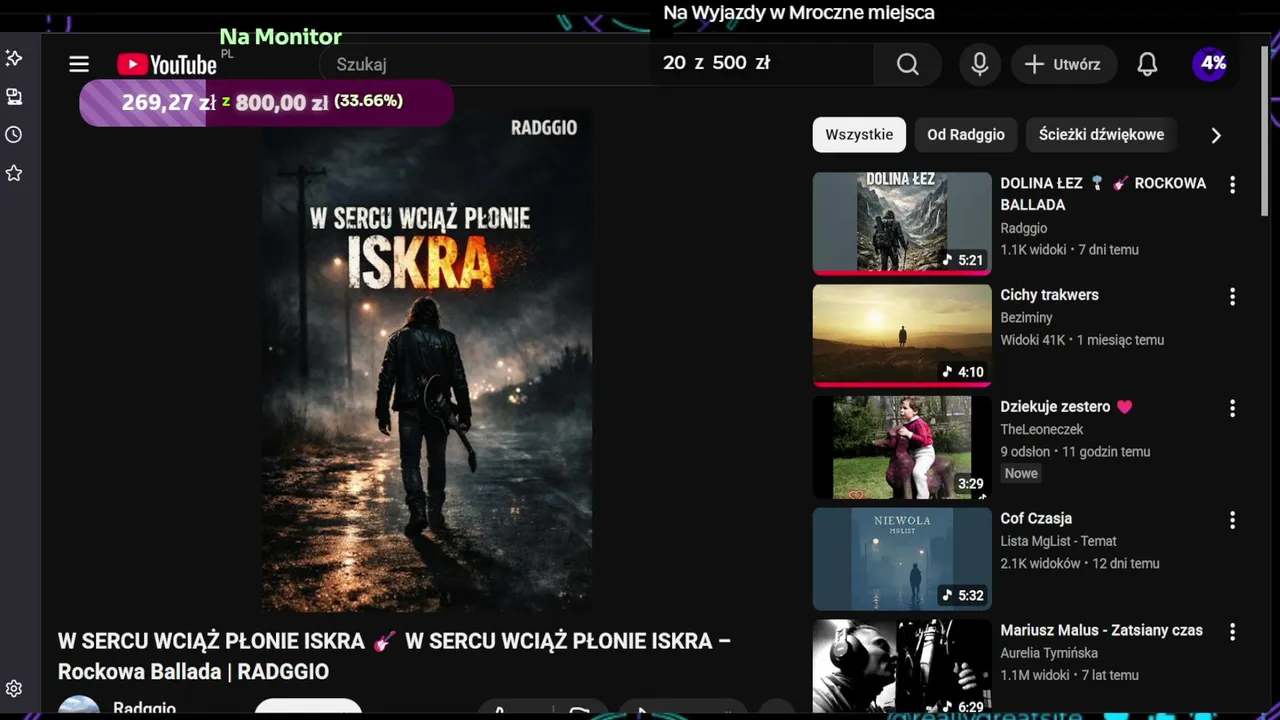Open the Mariusz Malus video thumbnail
Viewport: 1280px width, 720px height.
(x=902, y=666)
